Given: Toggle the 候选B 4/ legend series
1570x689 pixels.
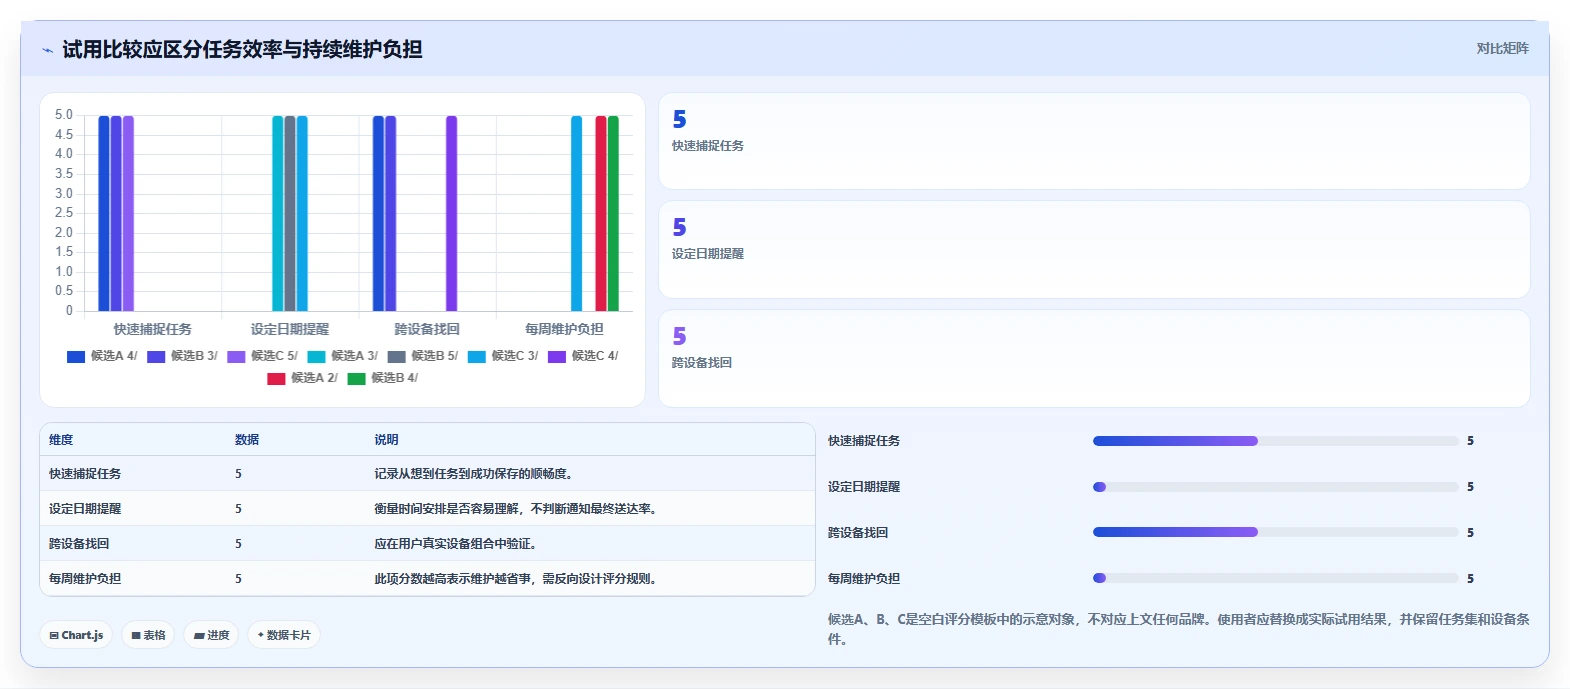Looking at the screenshot, I should click(382, 378).
